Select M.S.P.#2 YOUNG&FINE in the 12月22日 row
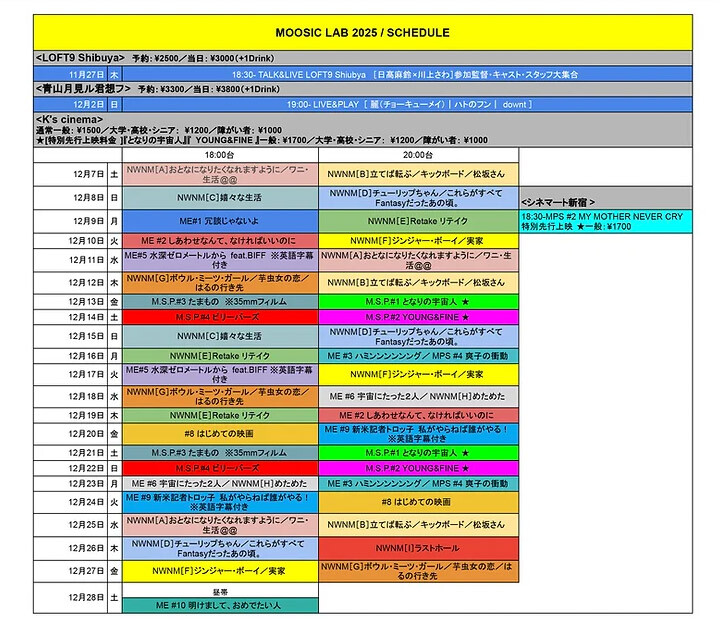 click(418, 468)
